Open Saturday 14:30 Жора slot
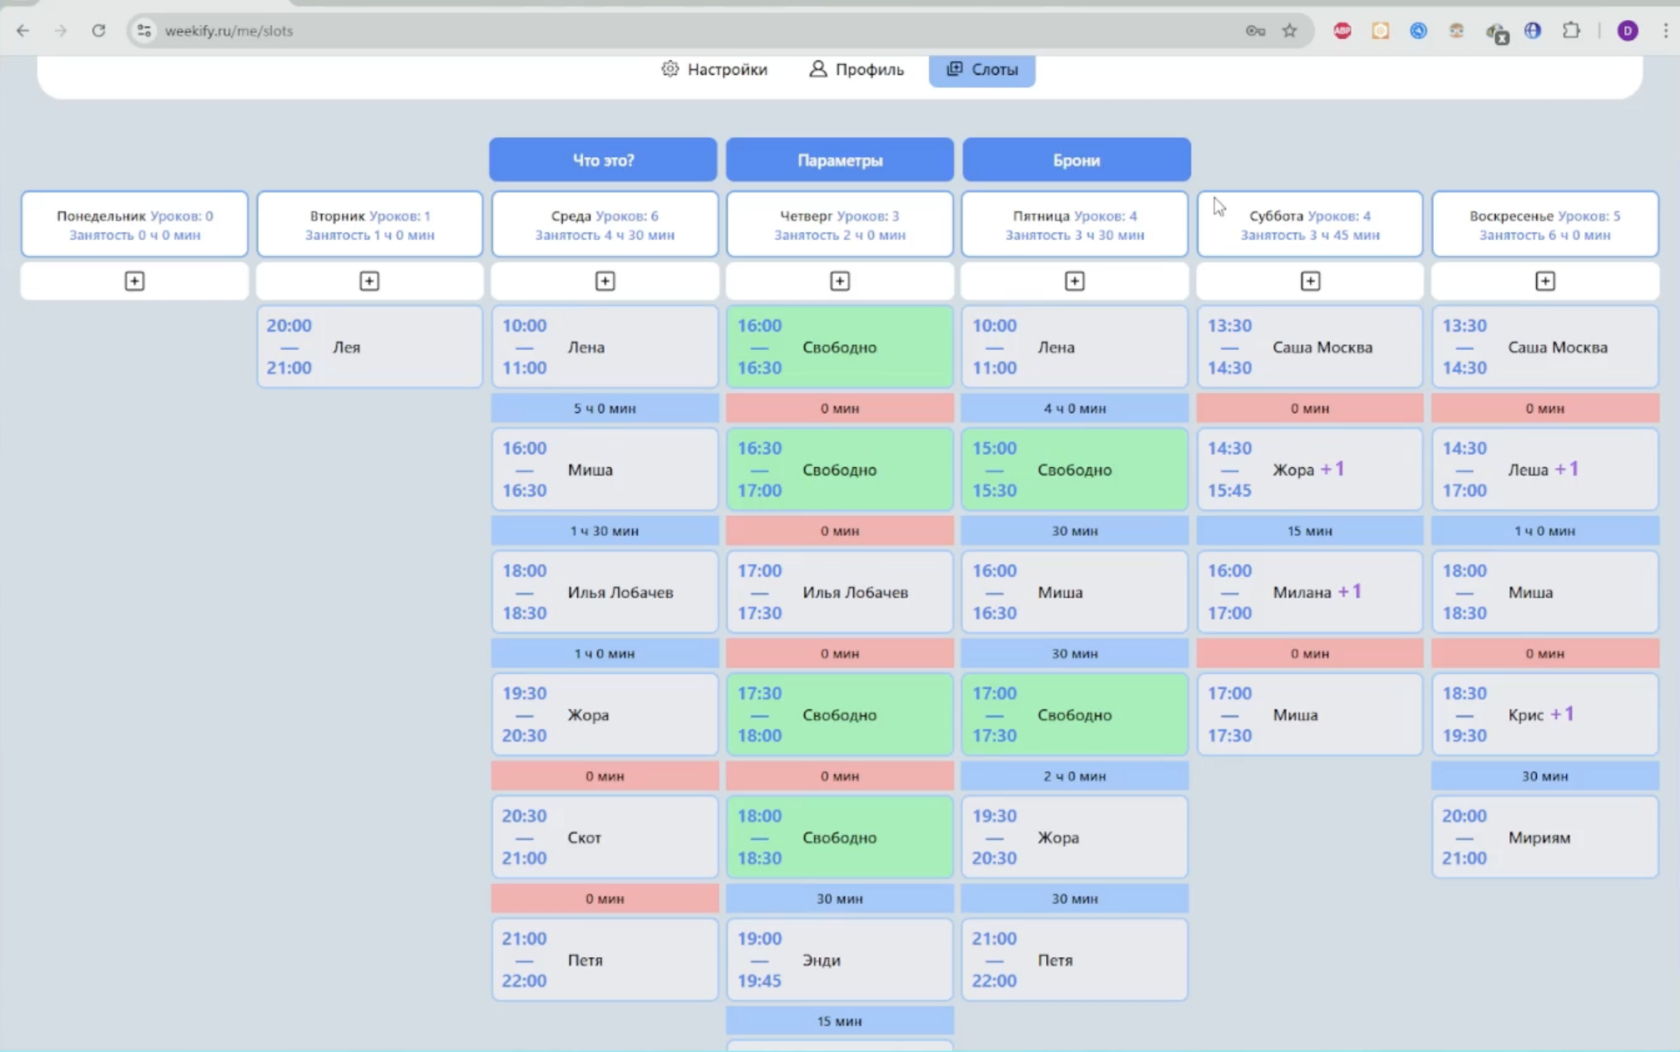Screen dimensions: 1680x1052 [x=1310, y=470]
